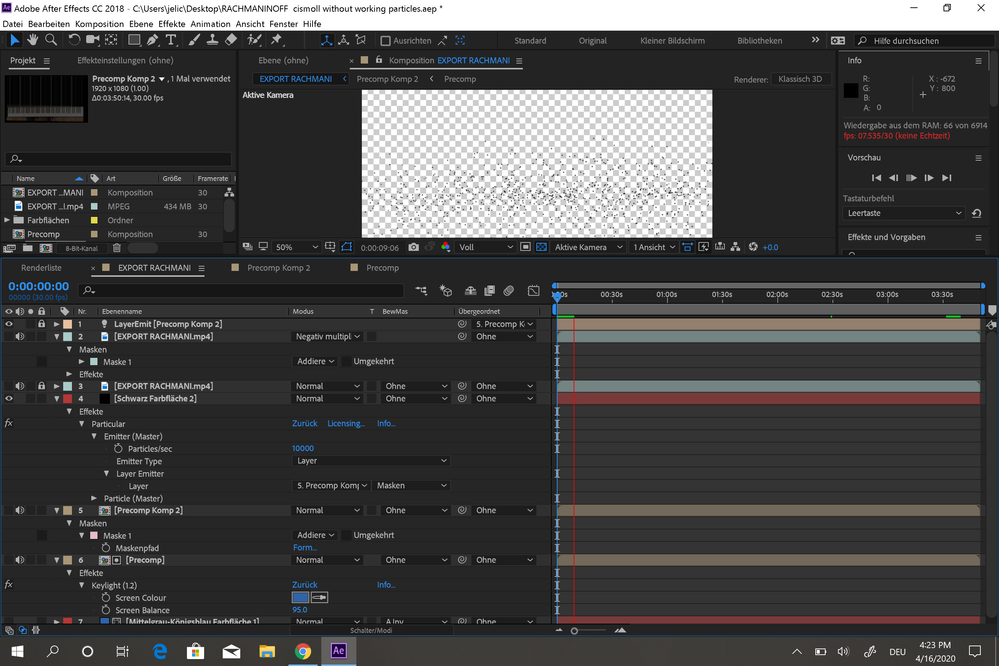Select the Puppet Pin tool
This screenshot has height=666, width=999.
tap(277, 40)
